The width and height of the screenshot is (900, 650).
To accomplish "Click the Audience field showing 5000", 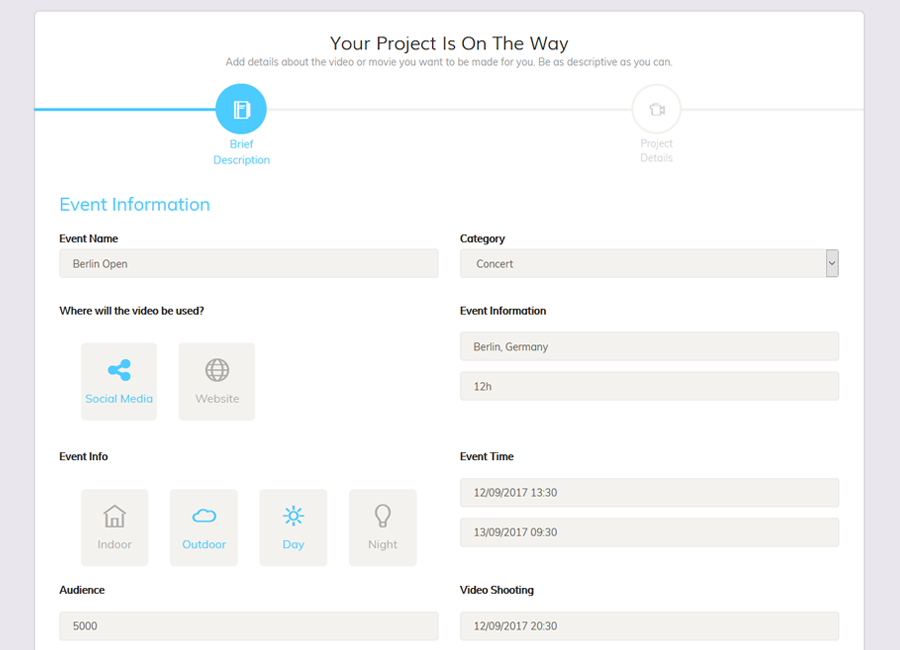I will click(x=248, y=626).
